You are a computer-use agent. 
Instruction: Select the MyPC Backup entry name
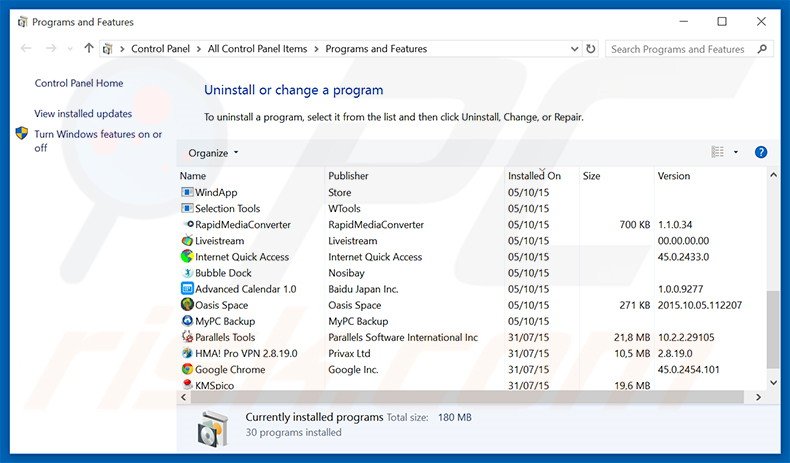coord(225,321)
